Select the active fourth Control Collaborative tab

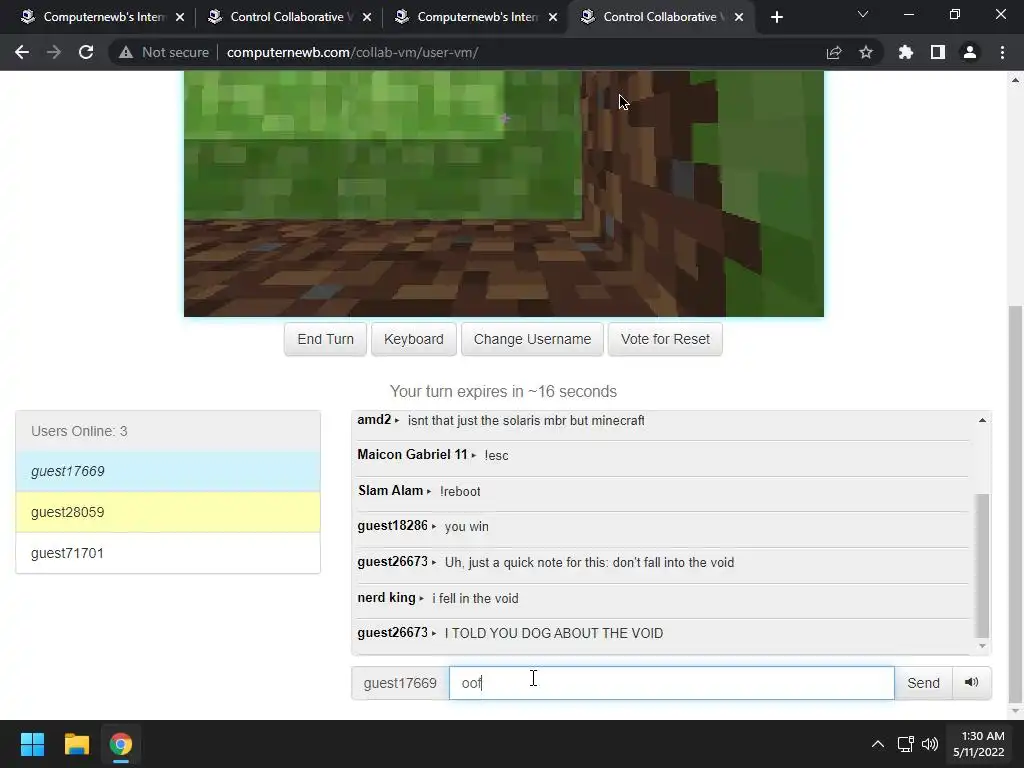click(x=660, y=17)
